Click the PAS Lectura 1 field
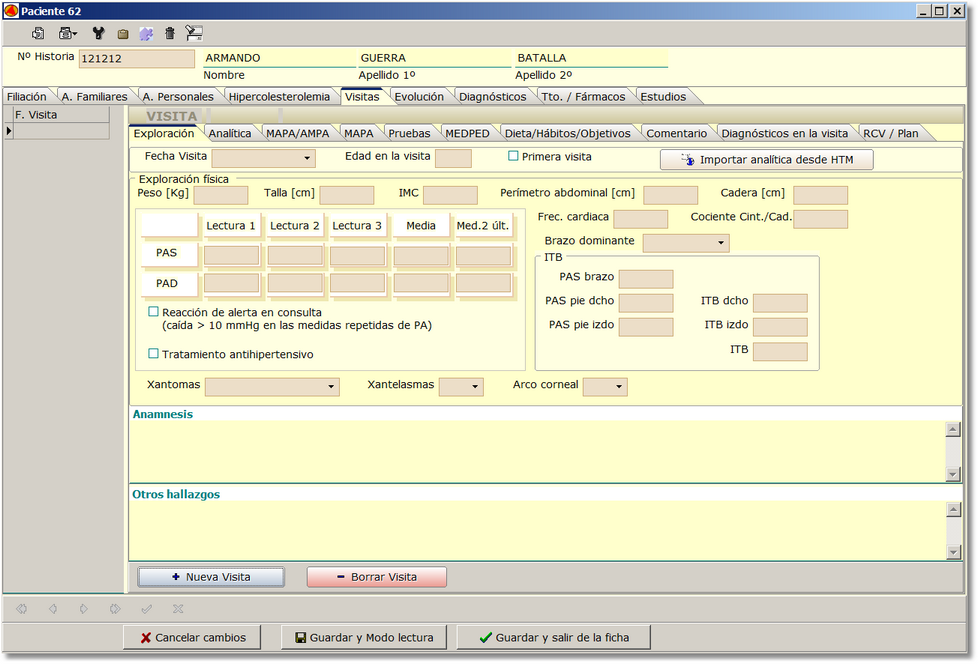The height and width of the screenshot is (664, 978). pos(231,255)
